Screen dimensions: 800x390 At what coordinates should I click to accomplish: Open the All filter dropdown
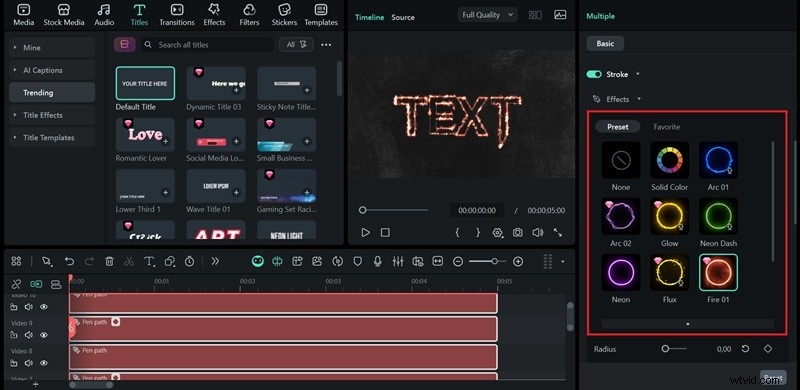coord(296,45)
